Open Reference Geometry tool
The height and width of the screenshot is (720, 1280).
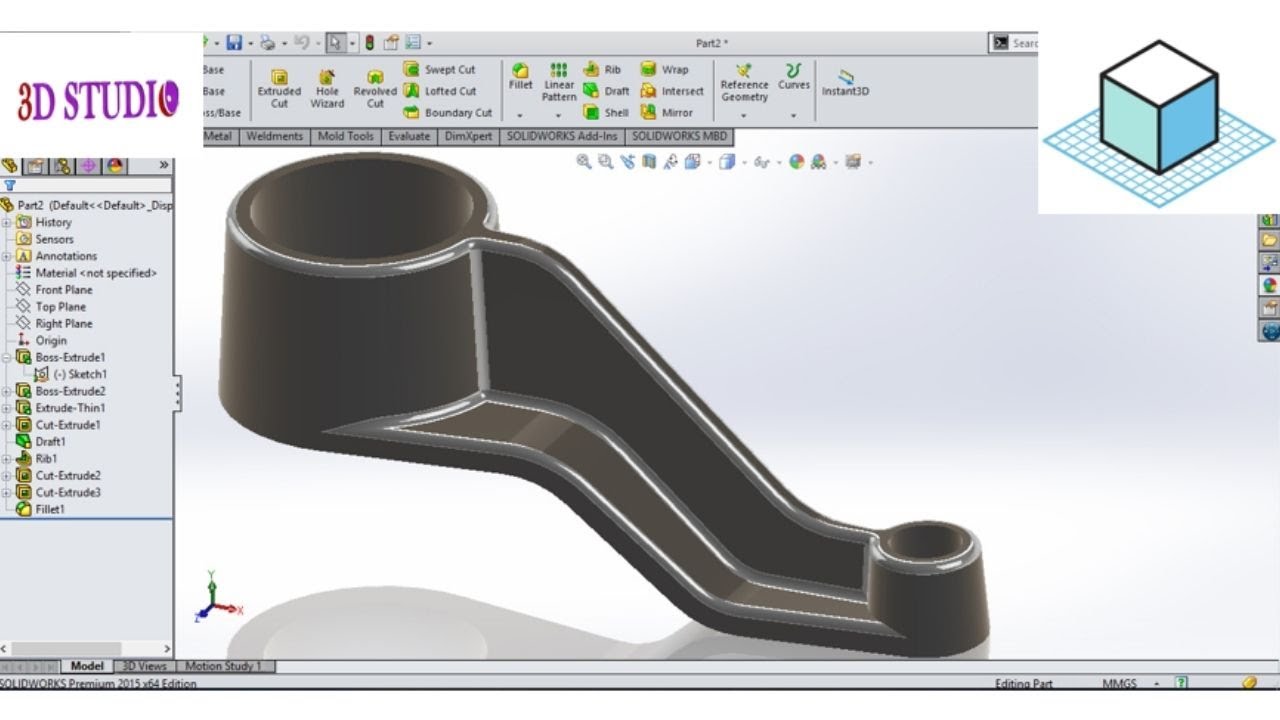point(744,83)
